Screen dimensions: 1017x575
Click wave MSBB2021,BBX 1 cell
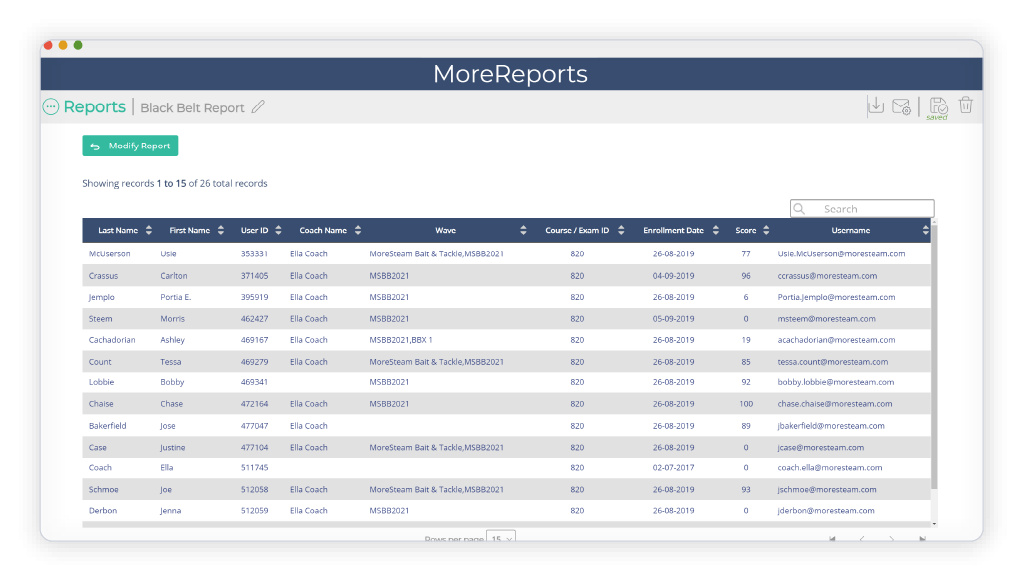(x=401, y=340)
